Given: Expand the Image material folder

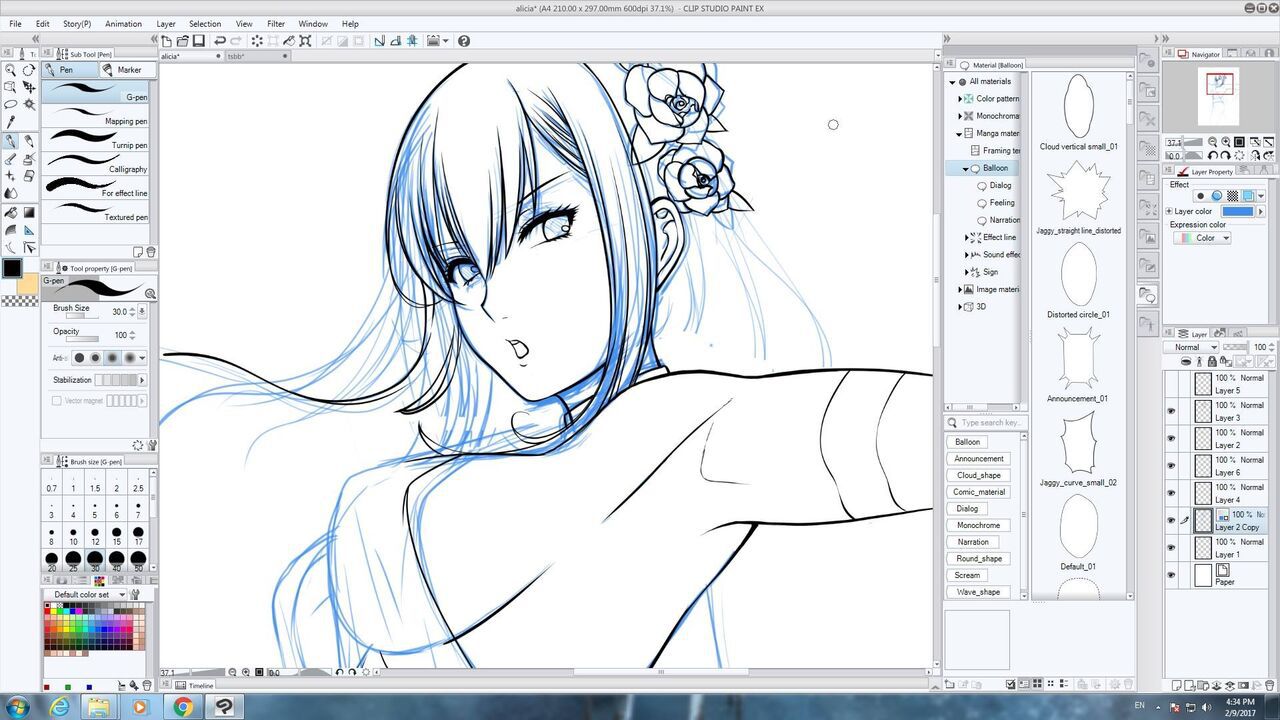Looking at the screenshot, I should [960, 289].
